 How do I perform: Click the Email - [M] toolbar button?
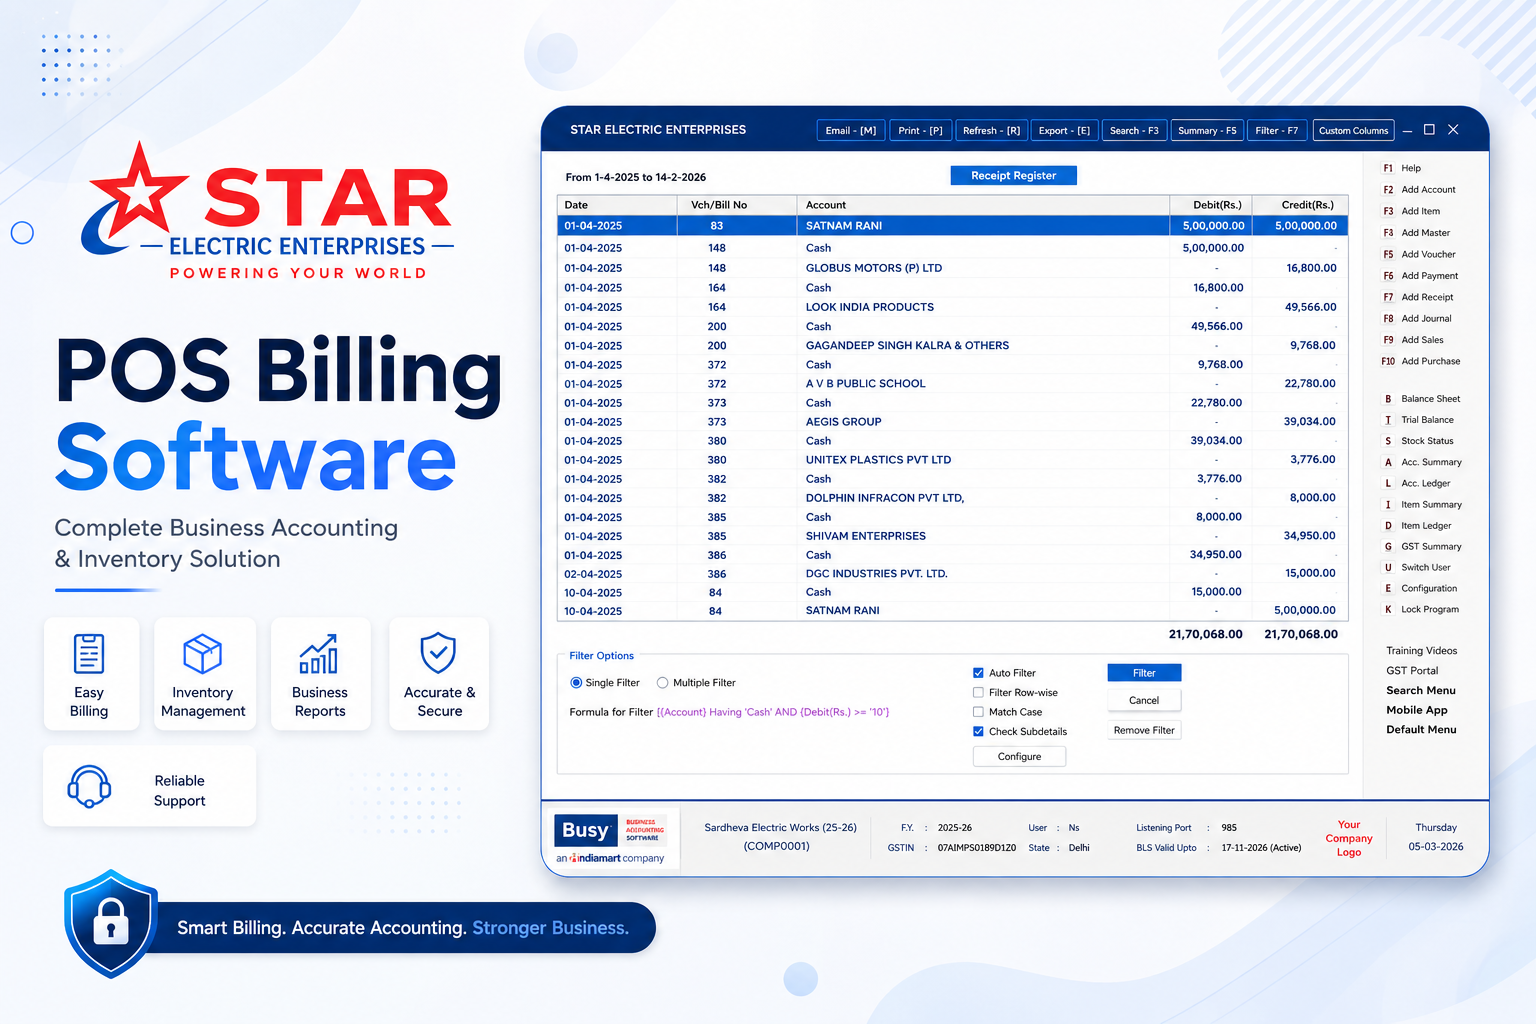pos(851,131)
